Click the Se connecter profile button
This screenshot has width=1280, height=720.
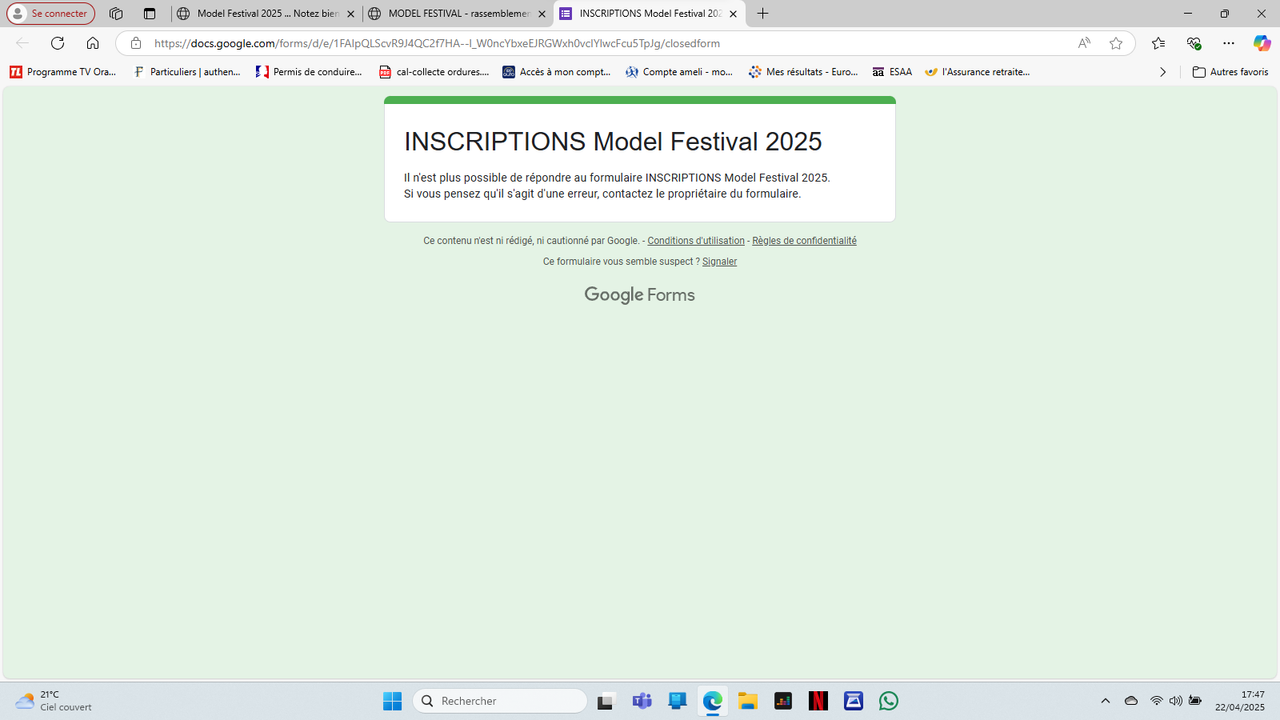pos(51,14)
